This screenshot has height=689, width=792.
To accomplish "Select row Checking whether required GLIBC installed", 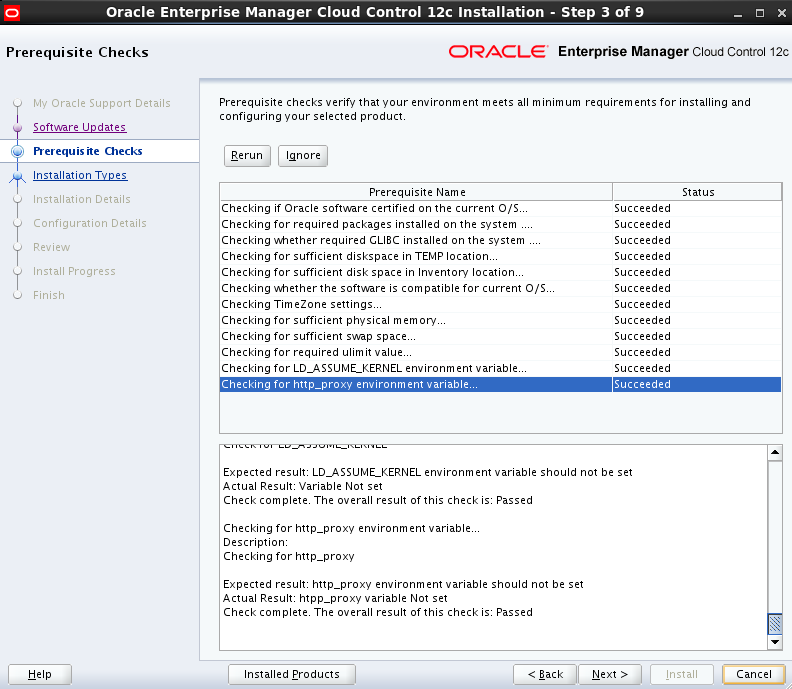I will click(x=501, y=240).
